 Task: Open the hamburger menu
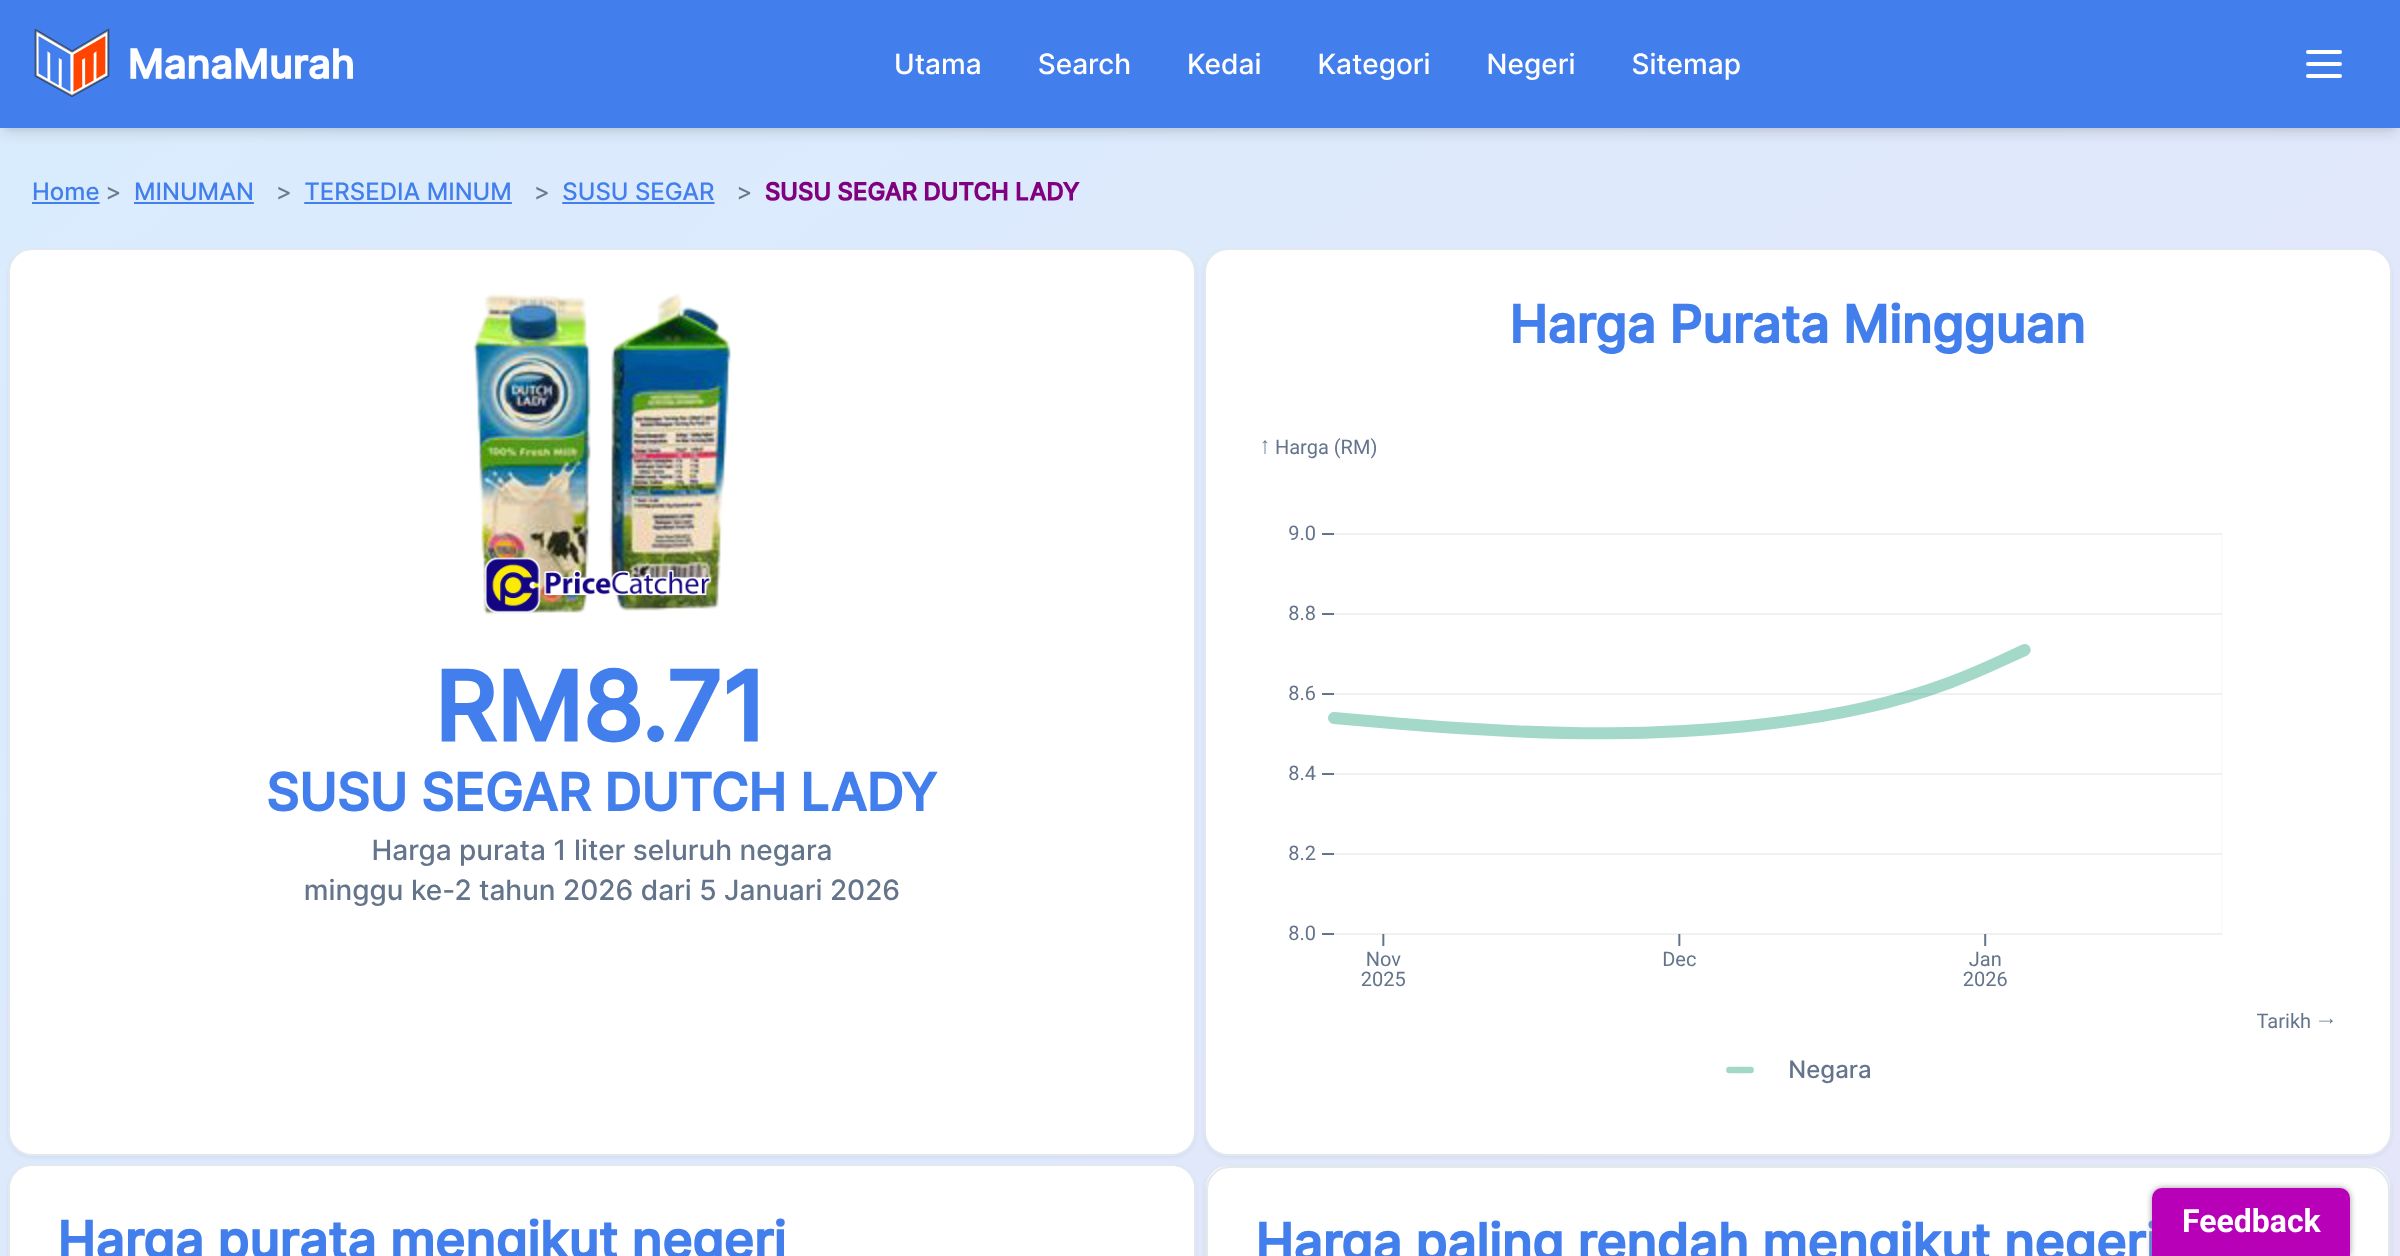tap(2322, 64)
